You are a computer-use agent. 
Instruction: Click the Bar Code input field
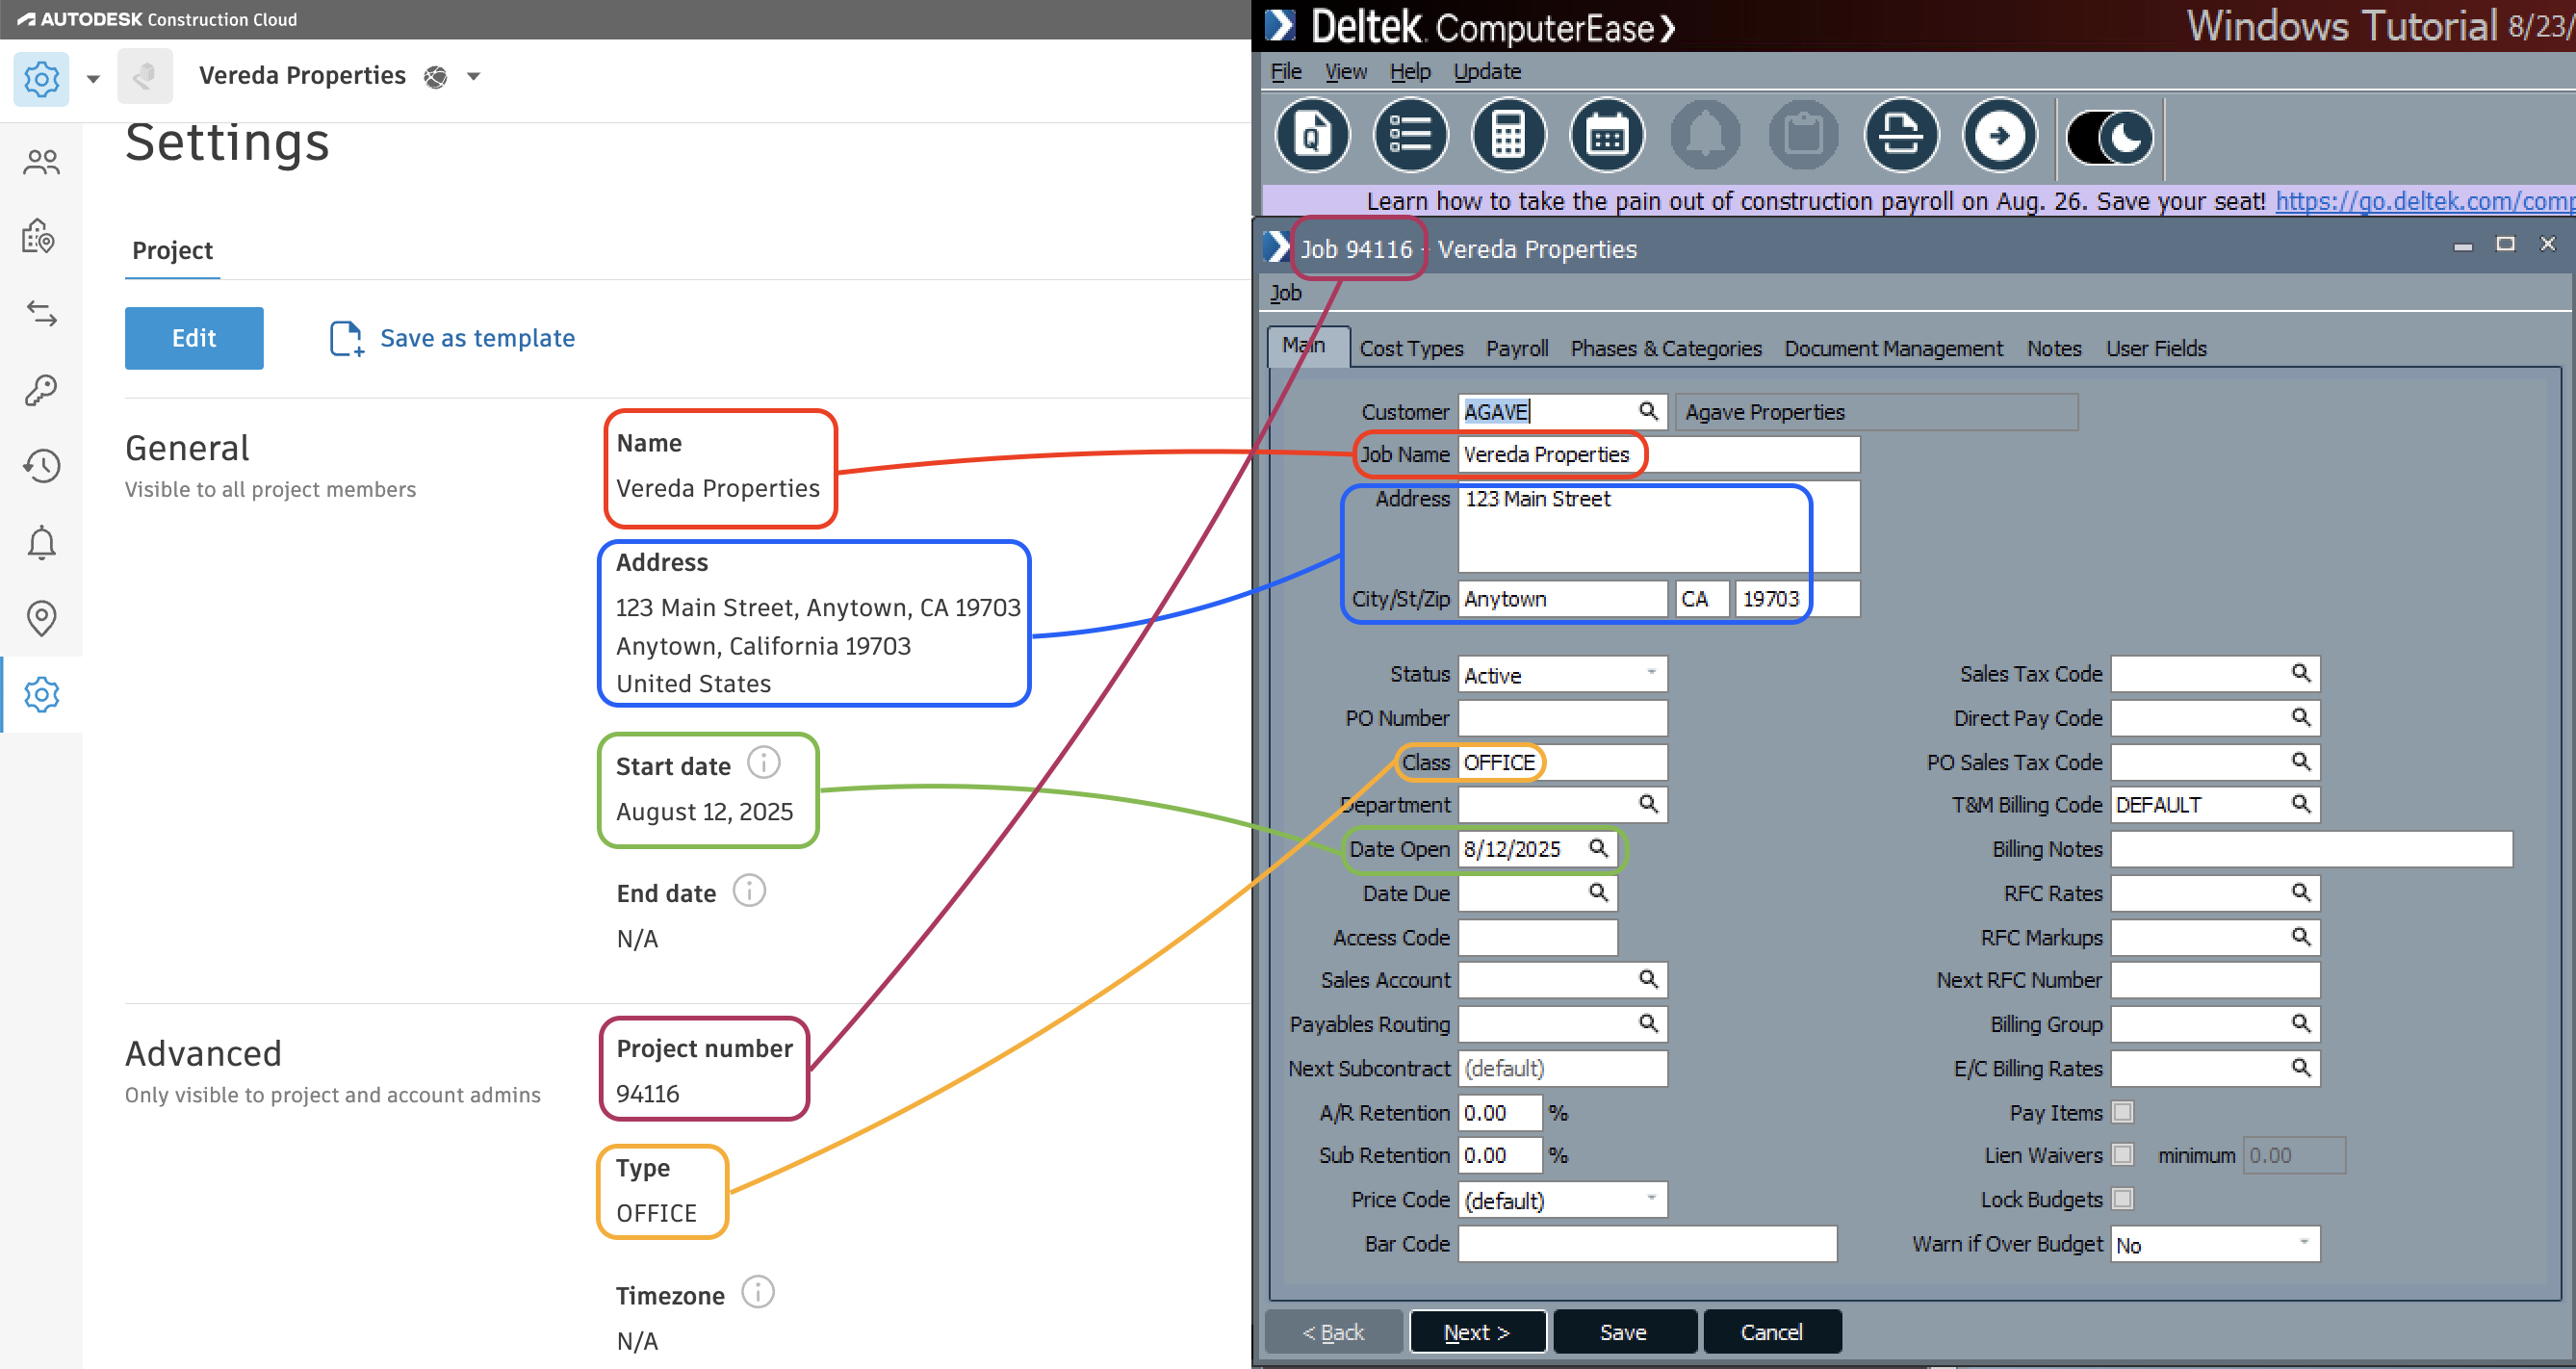click(1647, 1244)
